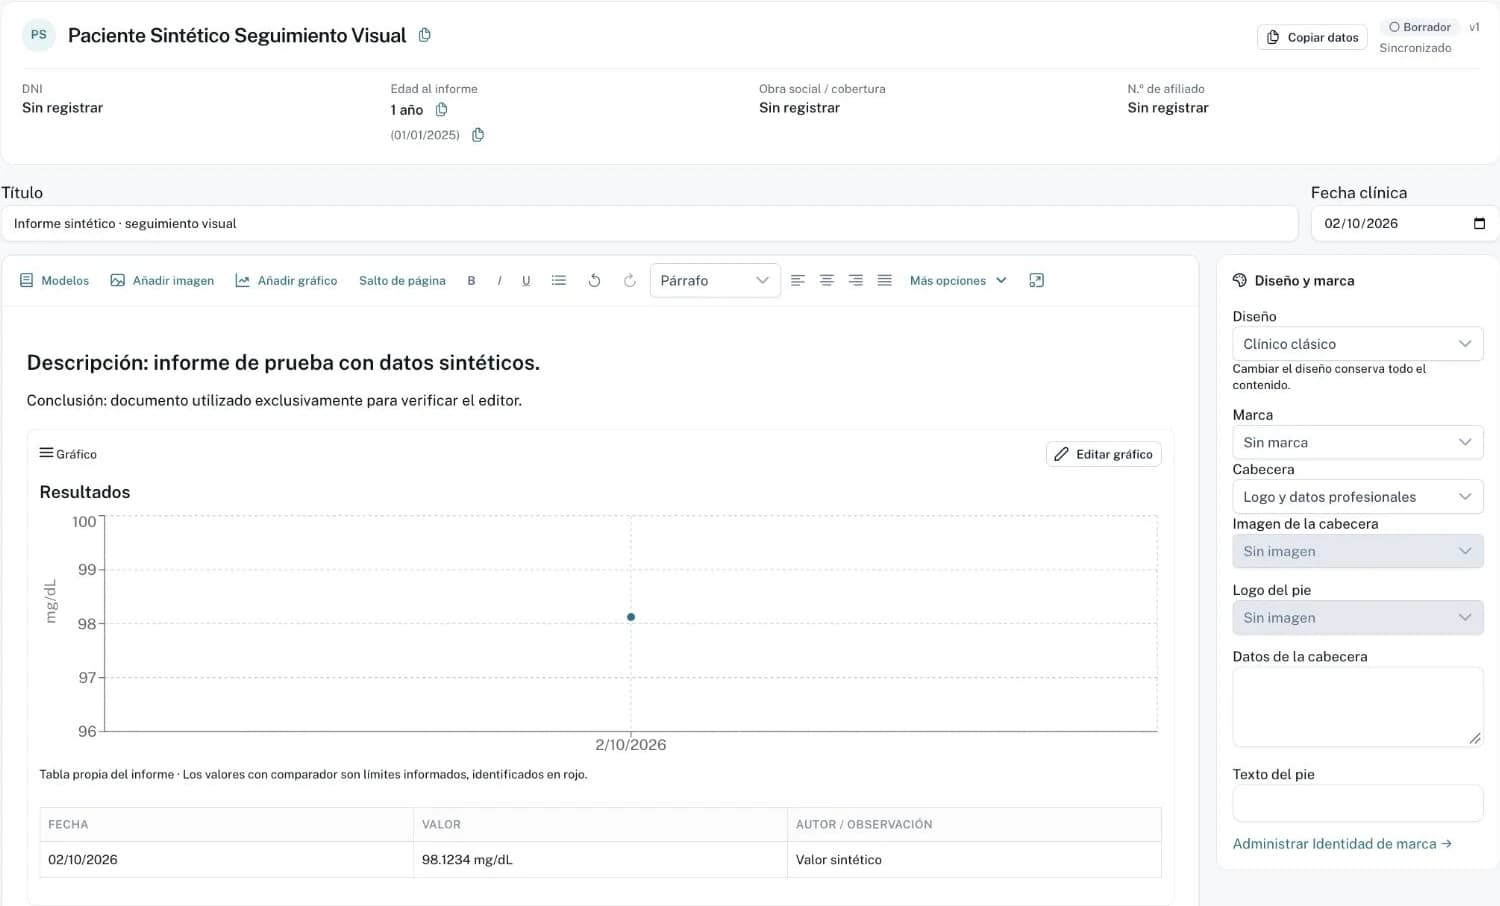Open the Imagen de la cabecera dropdown
The width and height of the screenshot is (1500, 906).
tap(1358, 551)
